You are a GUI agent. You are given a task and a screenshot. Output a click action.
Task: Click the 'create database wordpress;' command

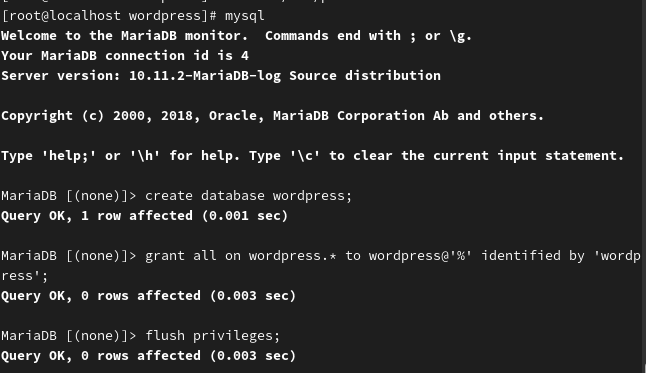248,196
